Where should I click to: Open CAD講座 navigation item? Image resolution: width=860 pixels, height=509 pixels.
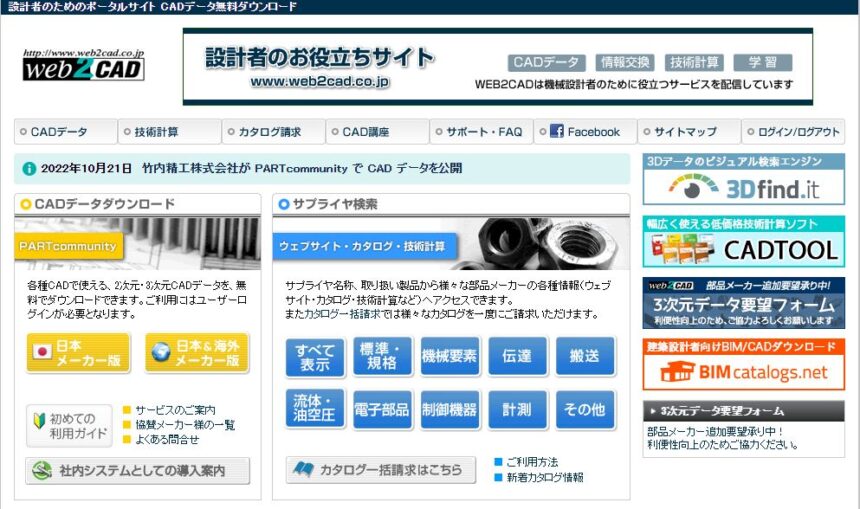click(377, 132)
